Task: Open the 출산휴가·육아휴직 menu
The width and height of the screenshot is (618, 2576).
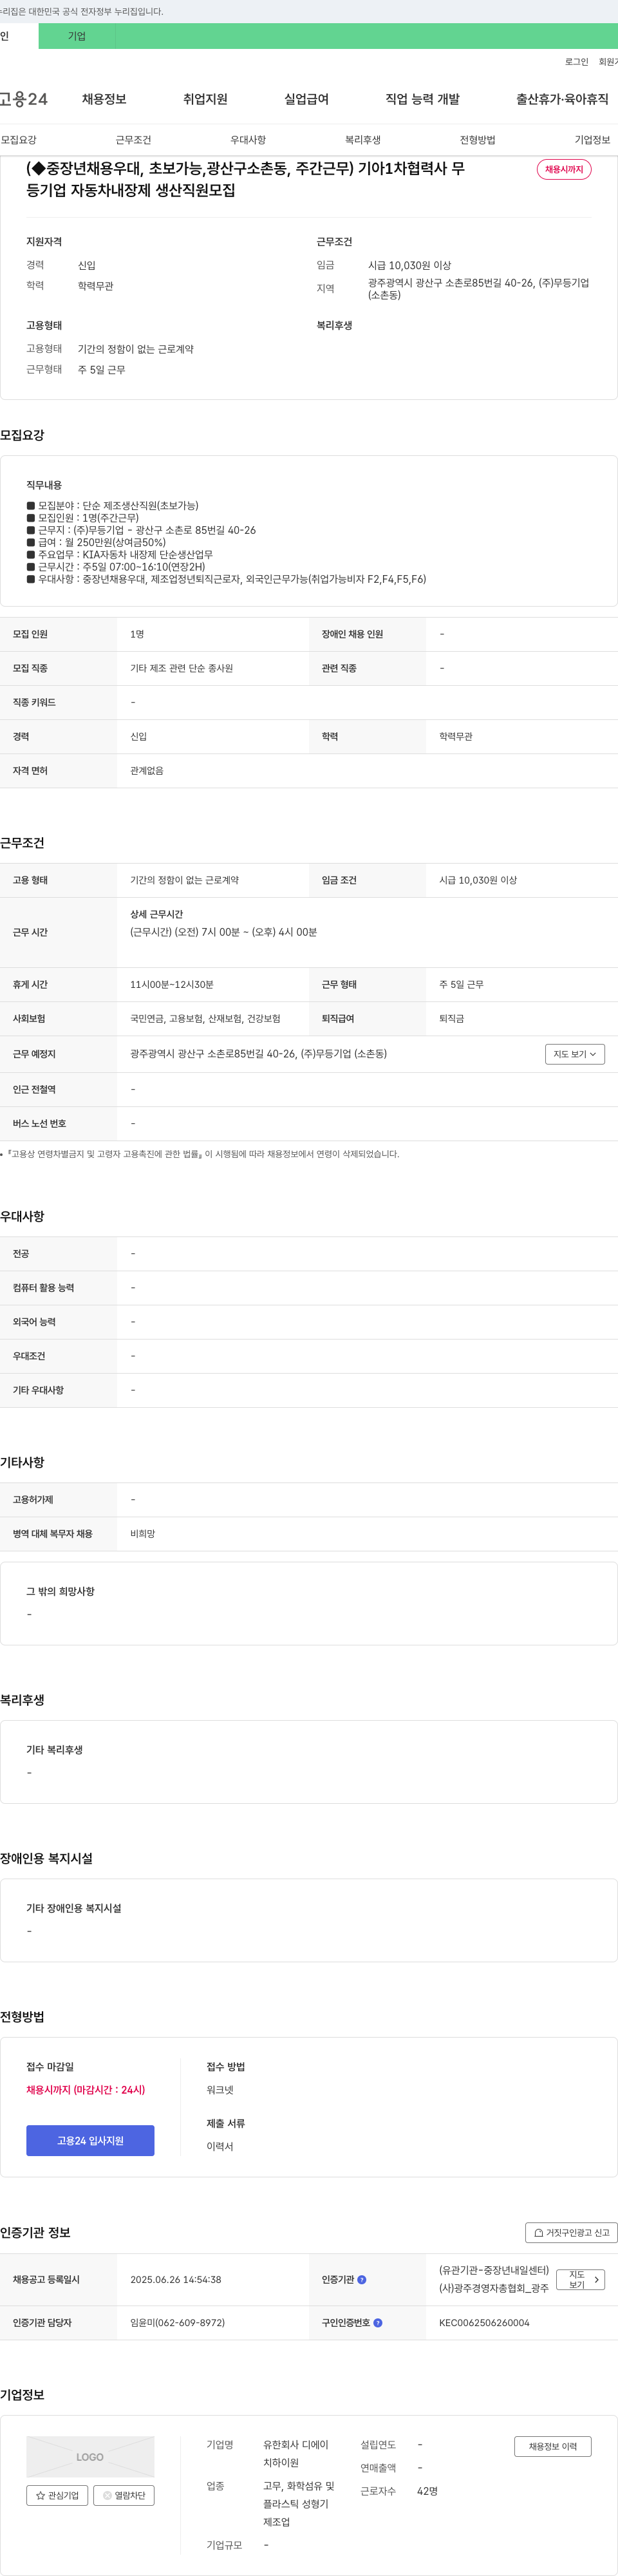Action: [562, 99]
